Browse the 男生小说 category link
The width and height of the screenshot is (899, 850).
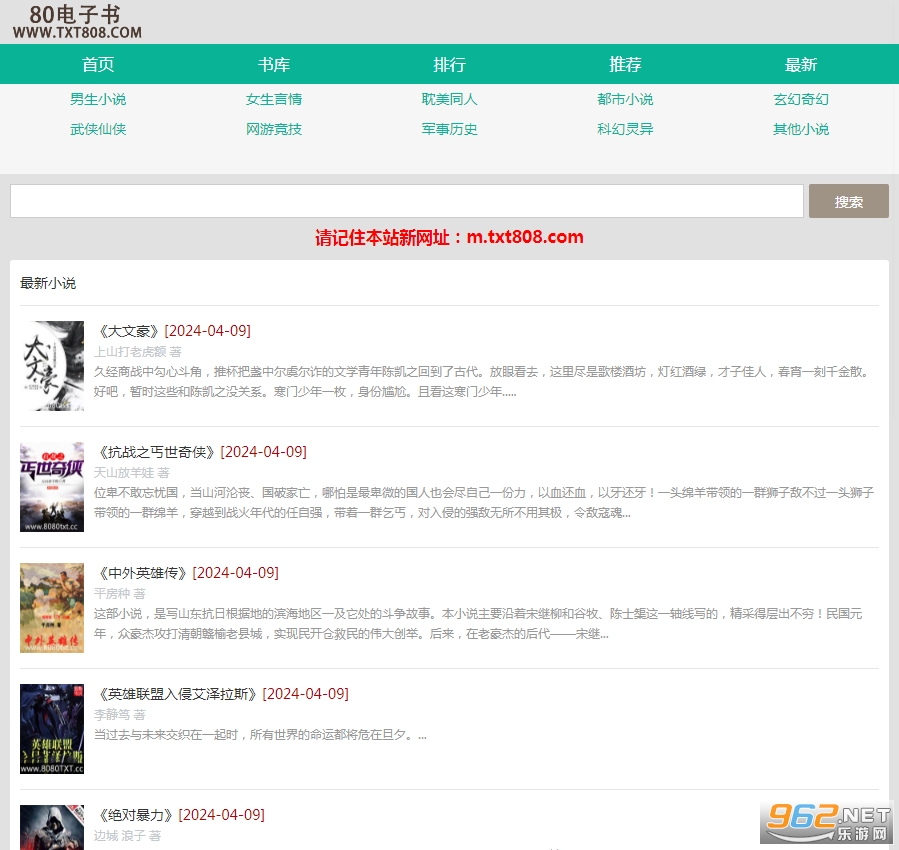(98, 99)
